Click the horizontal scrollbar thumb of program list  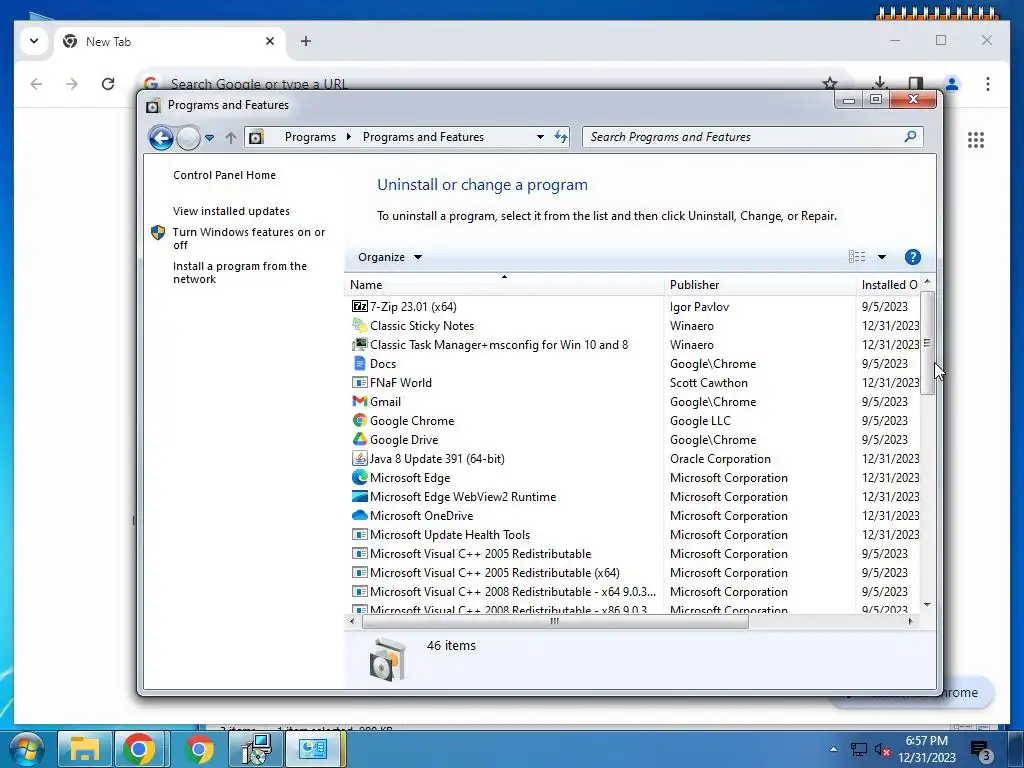[554, 621]
